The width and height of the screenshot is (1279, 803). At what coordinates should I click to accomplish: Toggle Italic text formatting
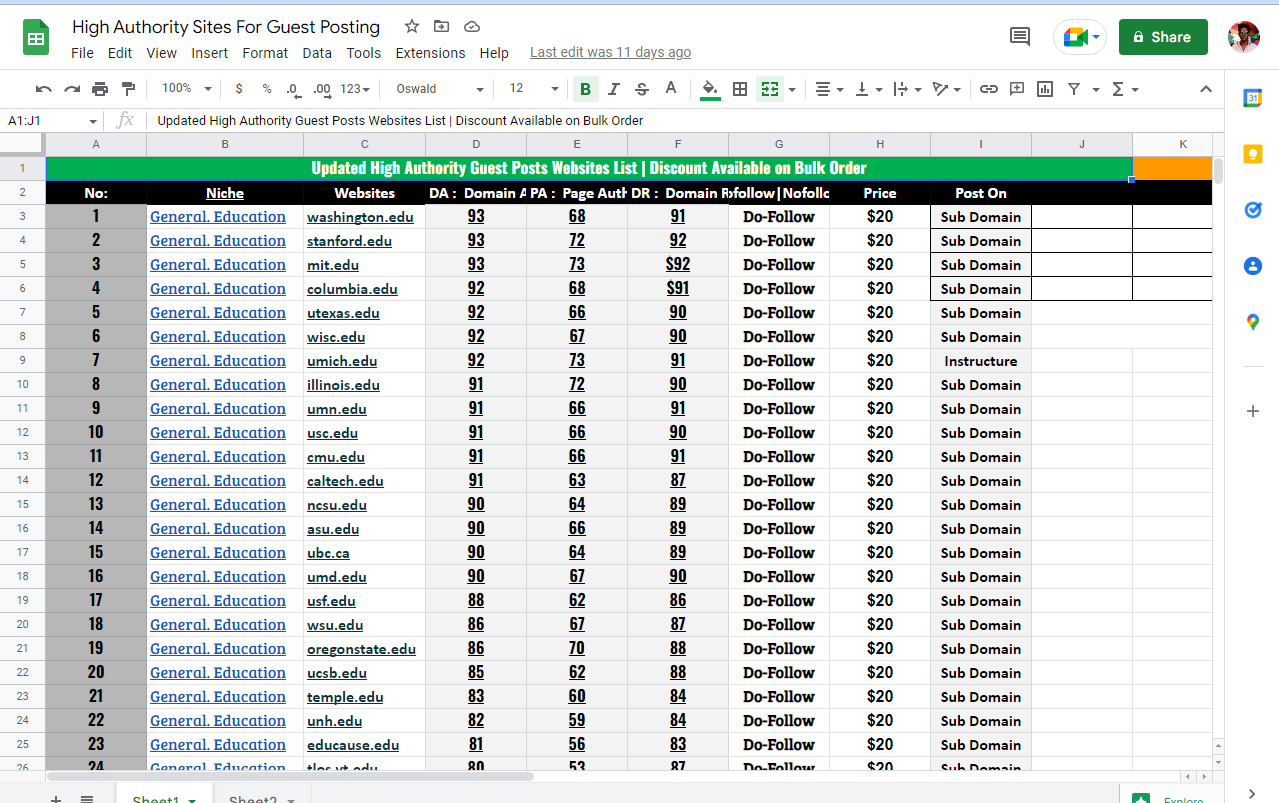613,89
